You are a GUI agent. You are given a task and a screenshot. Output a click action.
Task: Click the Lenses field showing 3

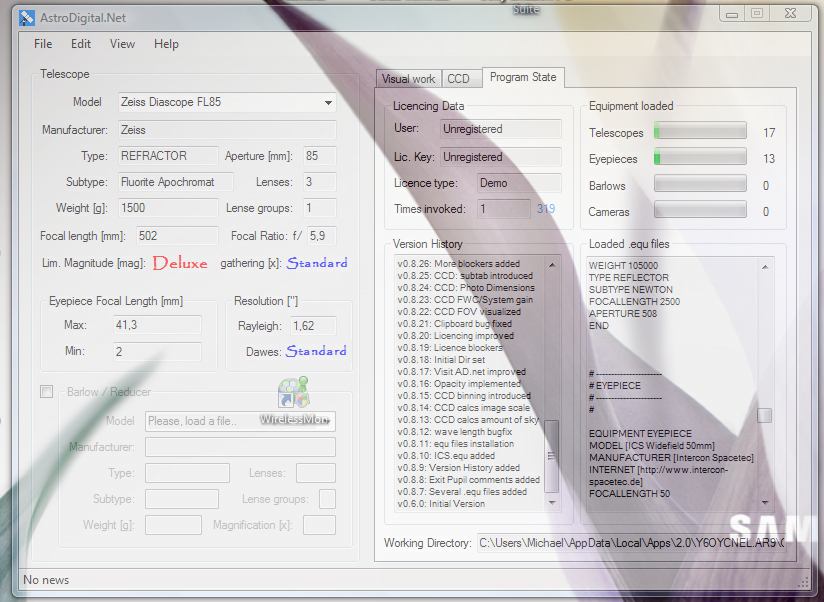point(320,182)
